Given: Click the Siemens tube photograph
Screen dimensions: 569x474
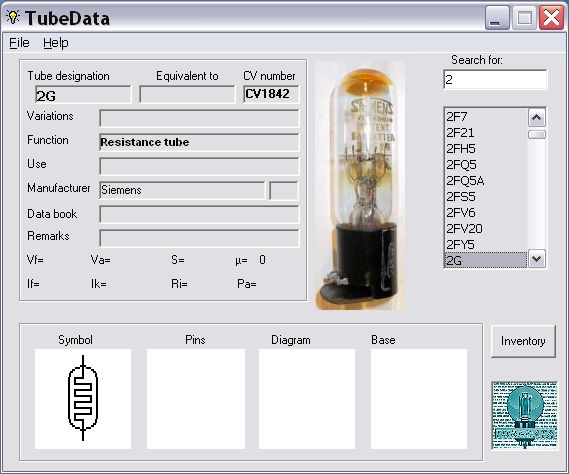Looking at the screenshot, I should pos(360,186).
